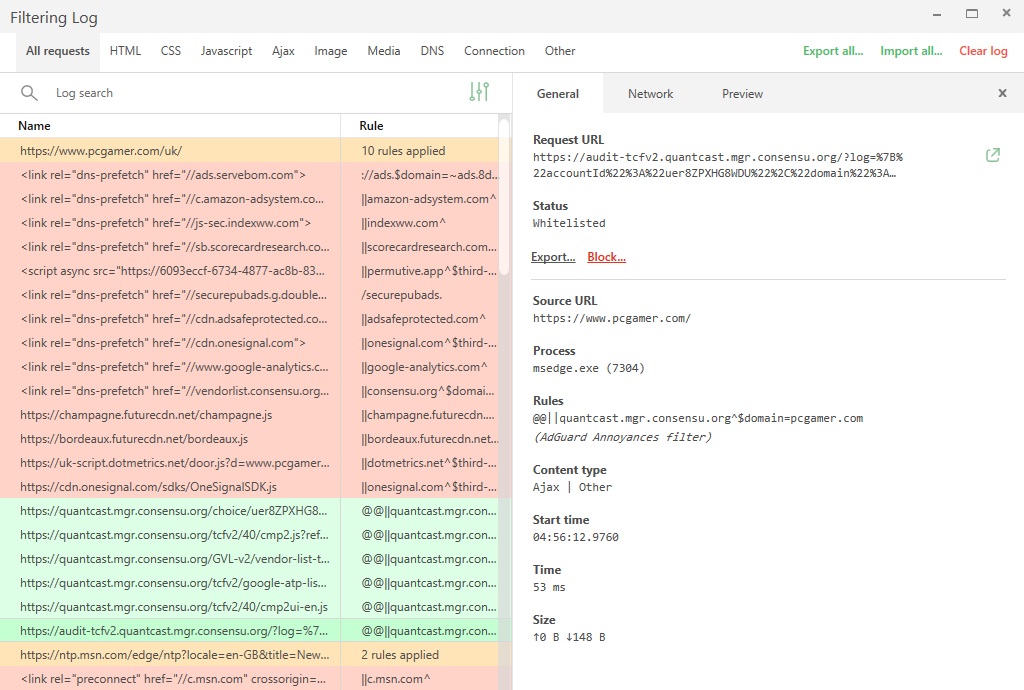Screen dimensions: 1024x690
Task: Open the Preview tab
Action: [x=741, y=93]
